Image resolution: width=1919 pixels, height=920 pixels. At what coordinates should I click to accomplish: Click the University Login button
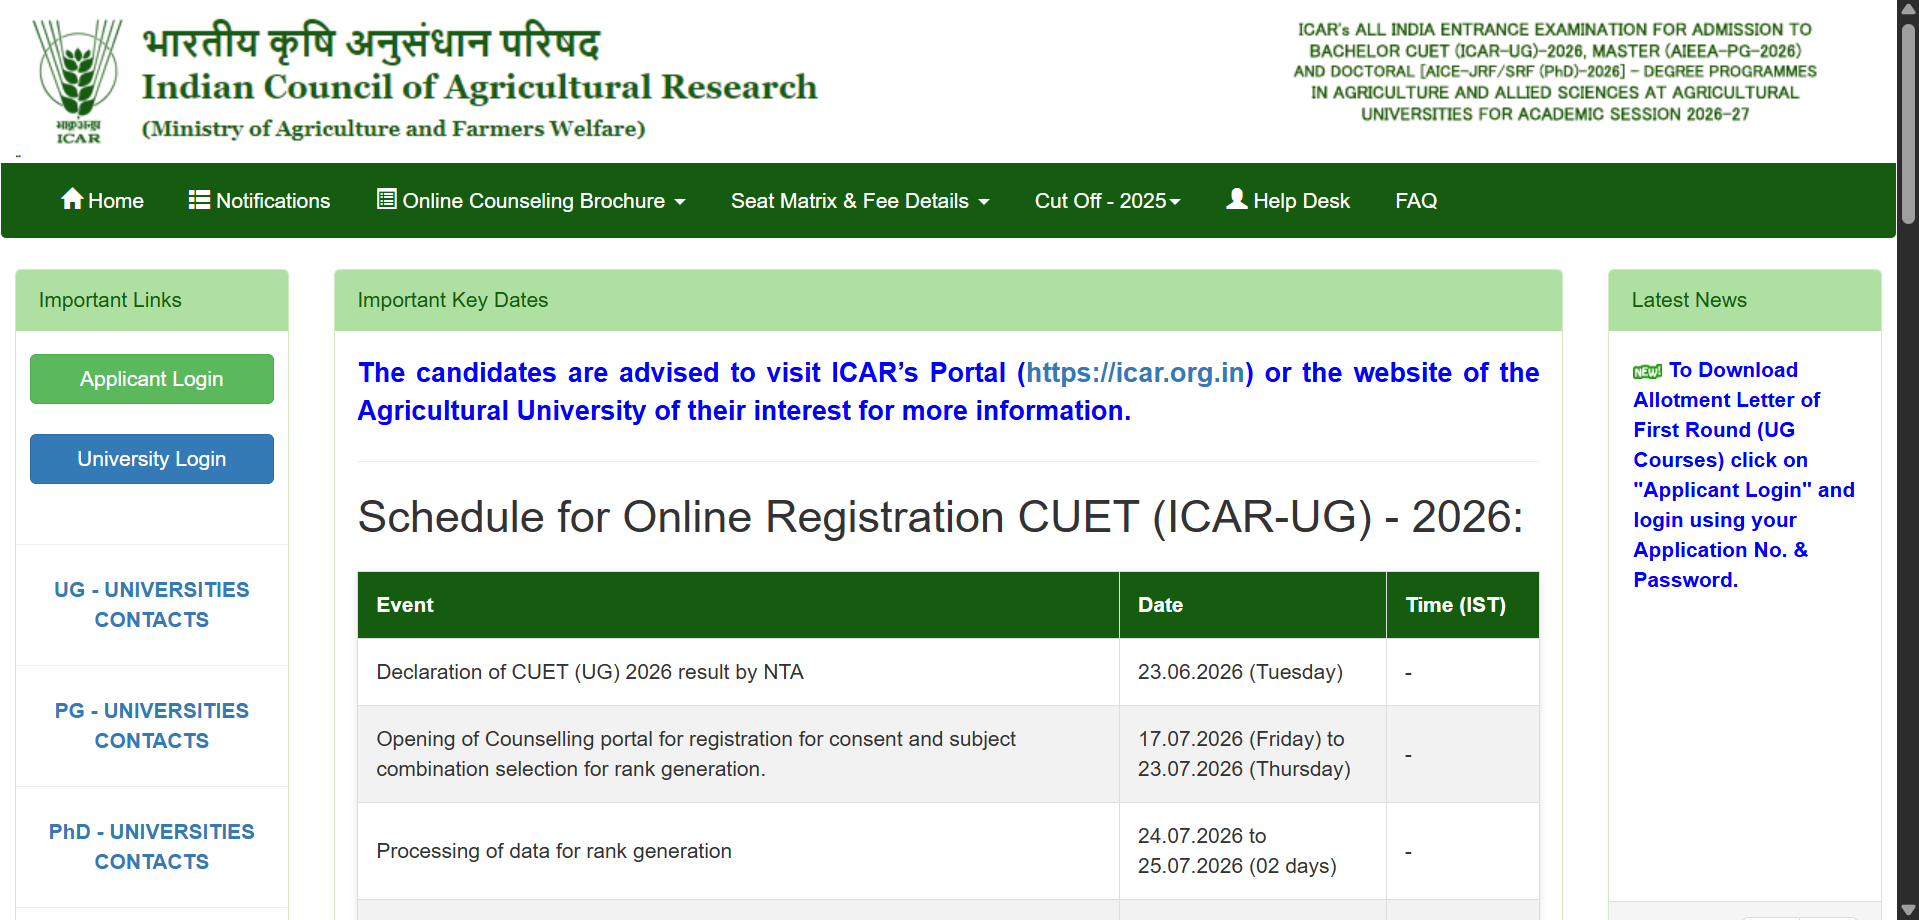click(x=152, y=459)
